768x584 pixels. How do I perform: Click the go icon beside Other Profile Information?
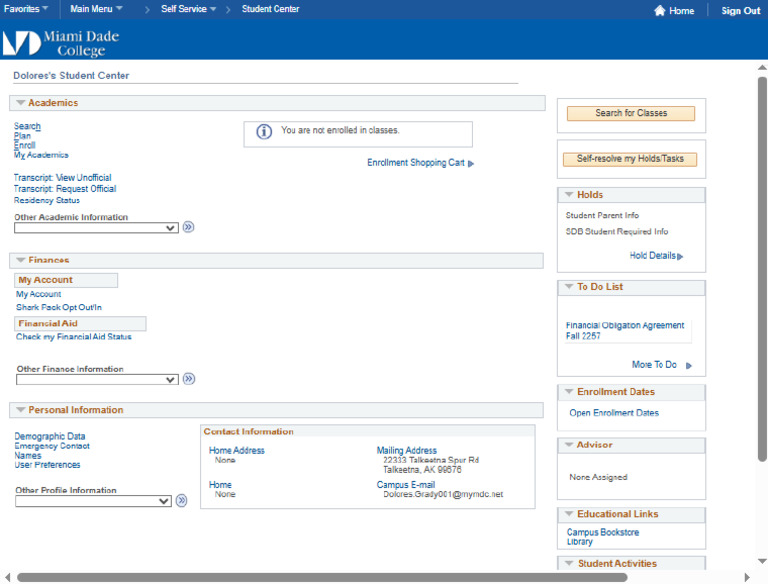(x=181, y=500)
